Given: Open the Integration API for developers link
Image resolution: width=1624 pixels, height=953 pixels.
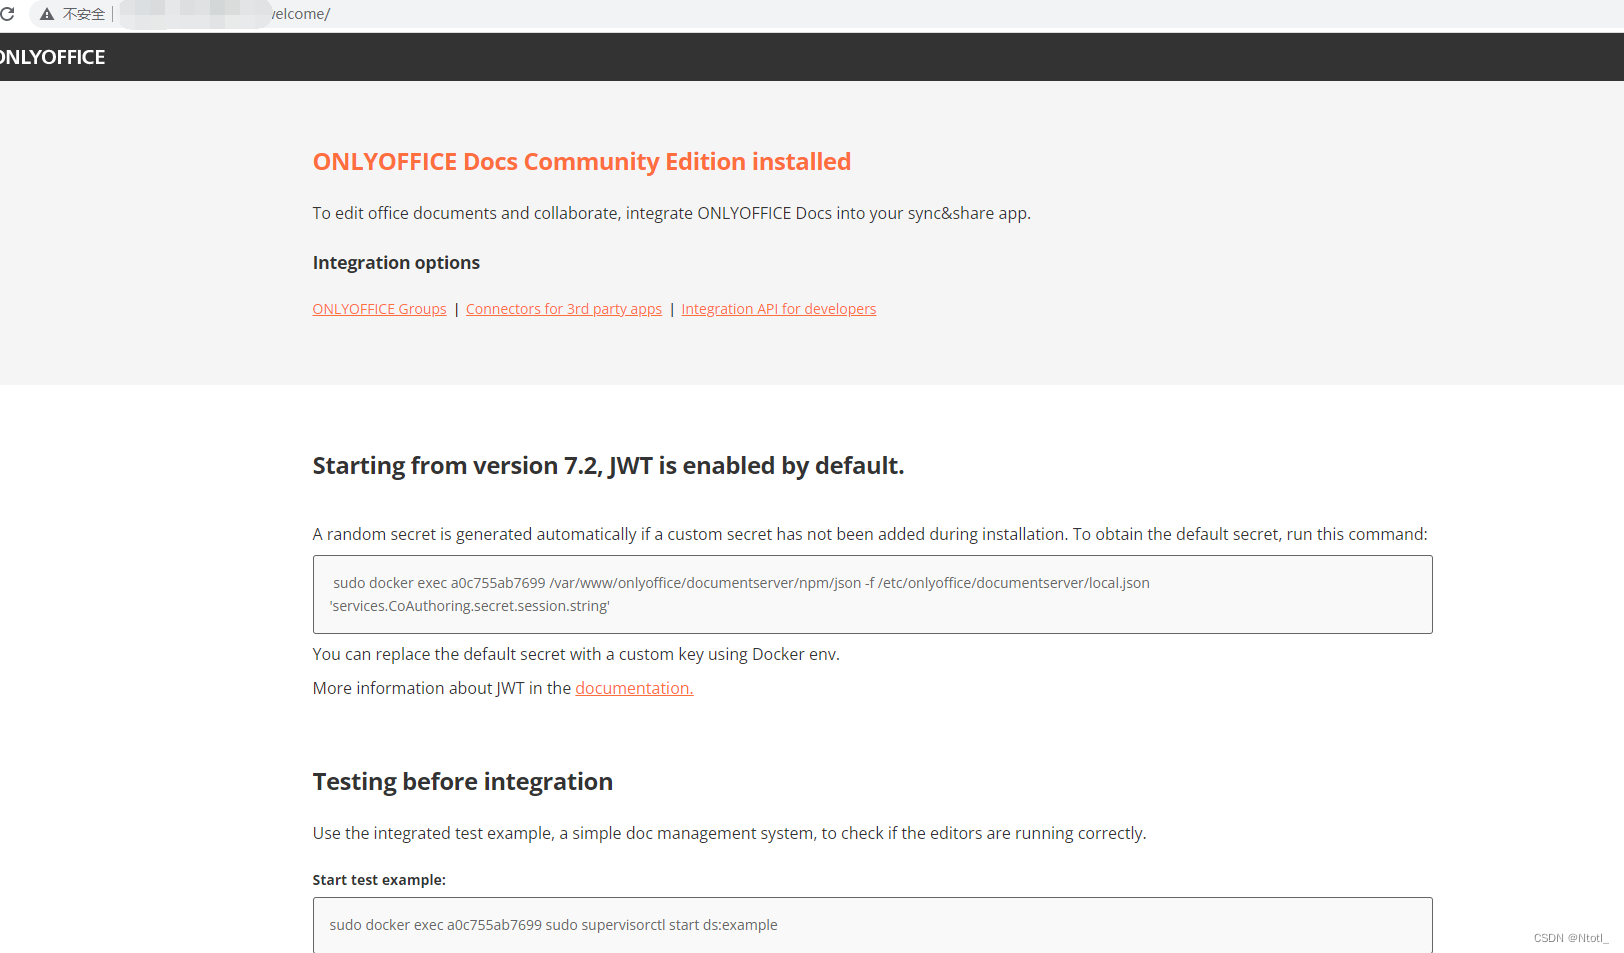Looking at the screenshot, I should [x=778, y=308].
